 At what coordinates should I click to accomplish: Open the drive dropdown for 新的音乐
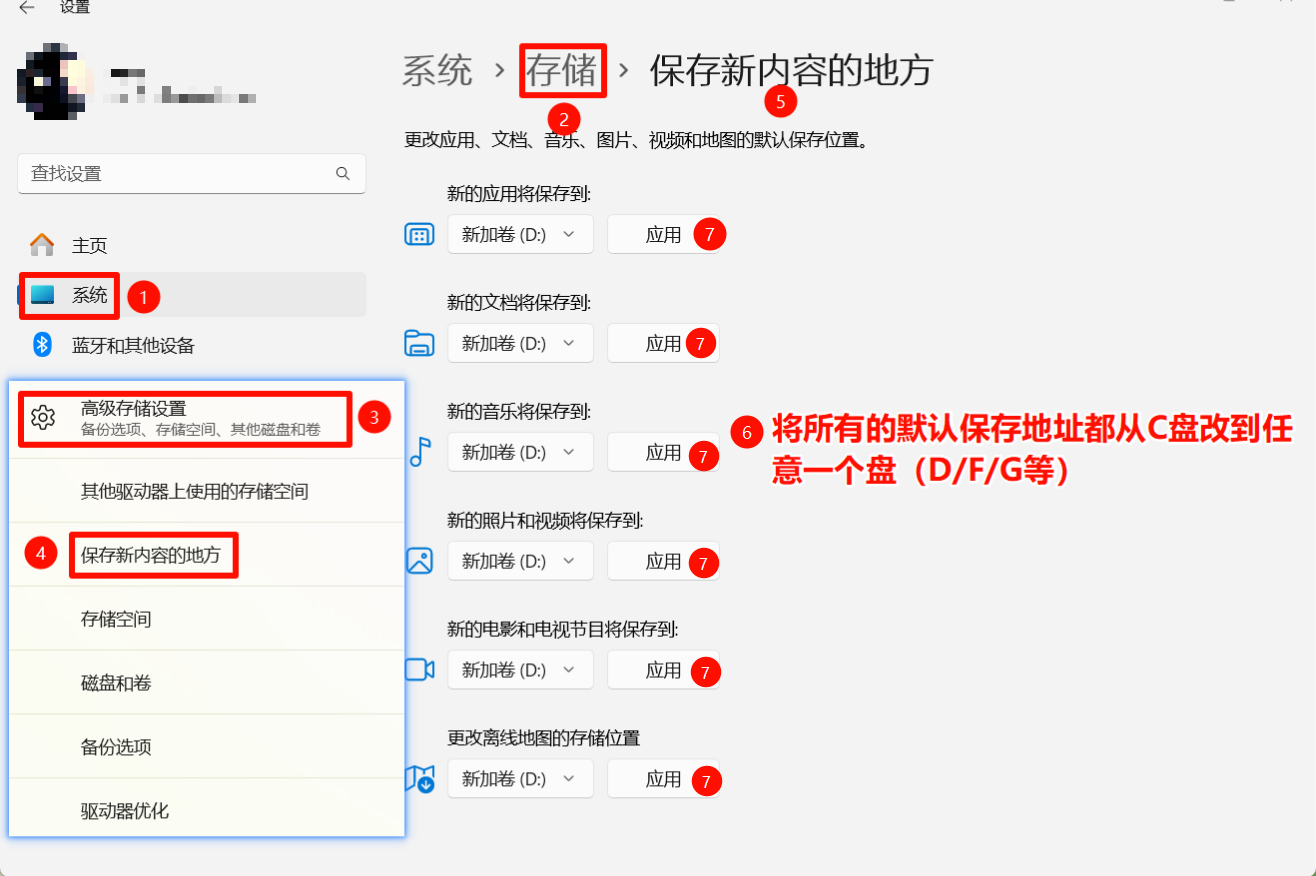(520, 452)
